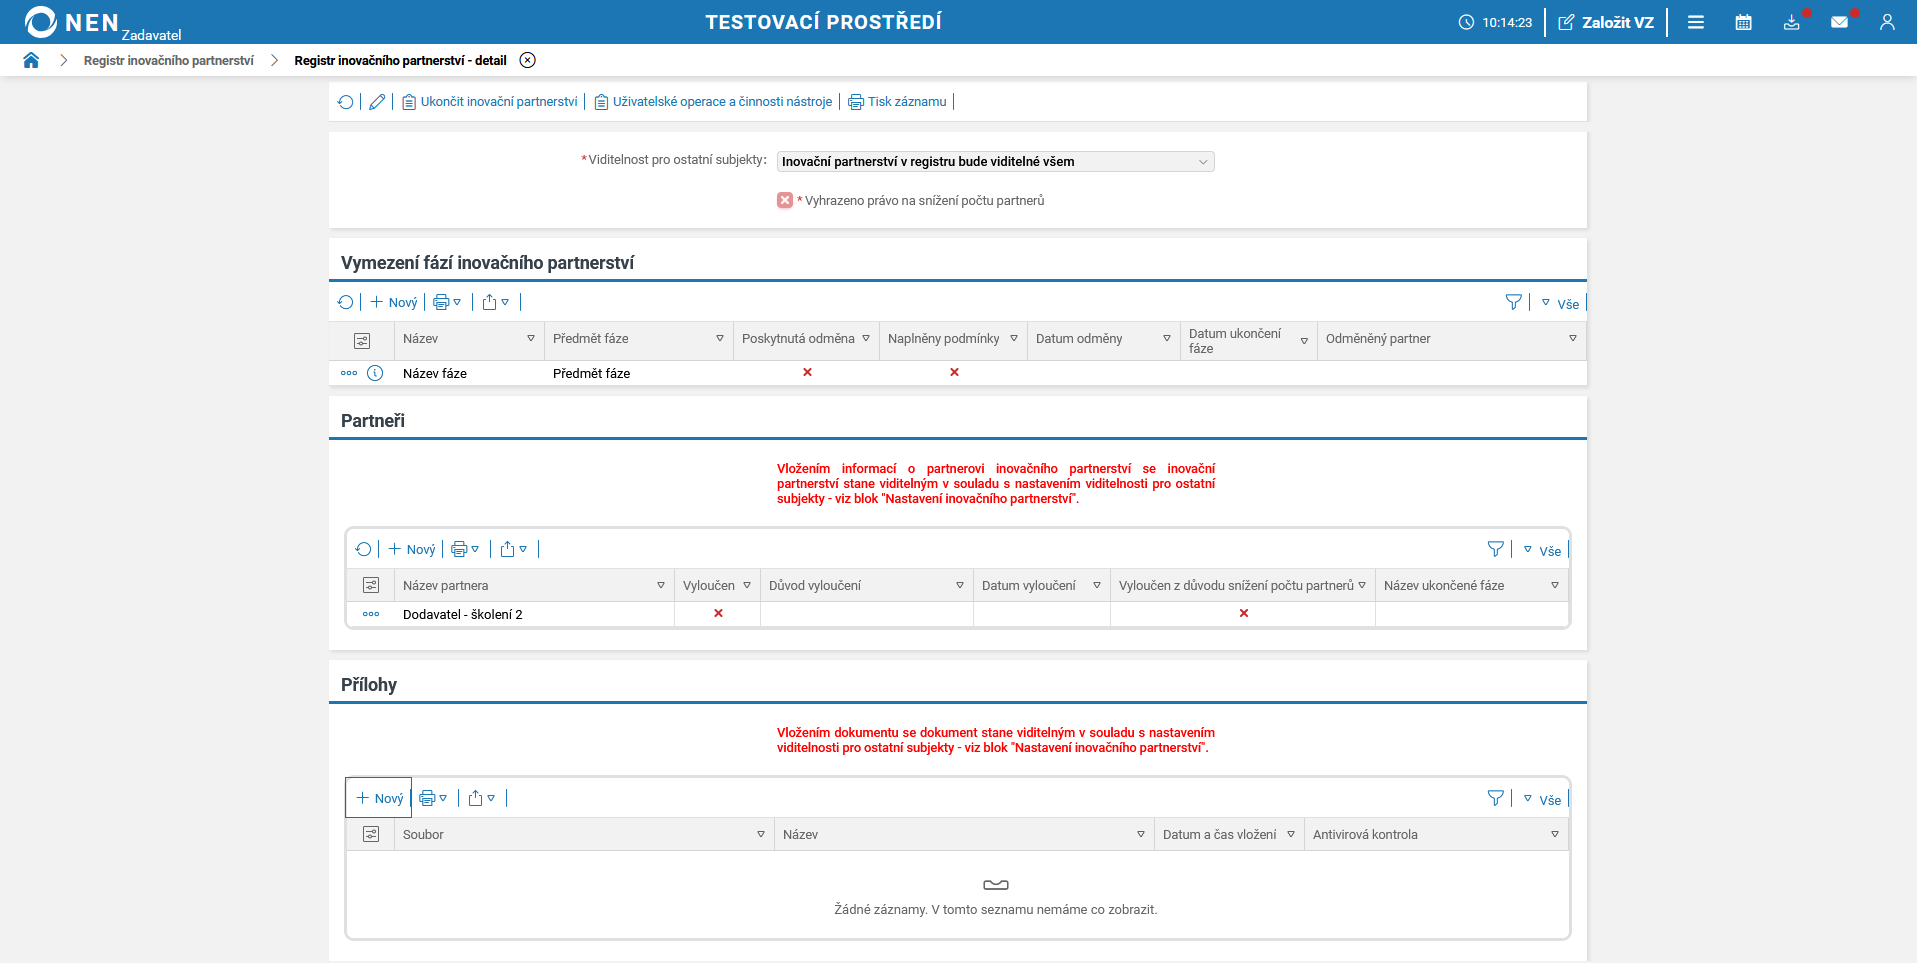The width and height of the screenshot is (1917, 963).
Task: Select the Předmět fáze cell value
Action: point(592,373)
